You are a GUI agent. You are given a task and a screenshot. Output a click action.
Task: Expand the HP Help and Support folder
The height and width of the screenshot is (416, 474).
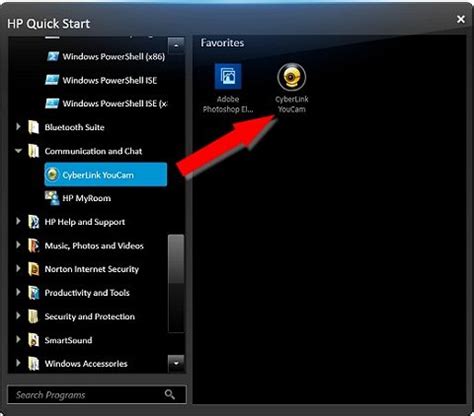(18, 221)
